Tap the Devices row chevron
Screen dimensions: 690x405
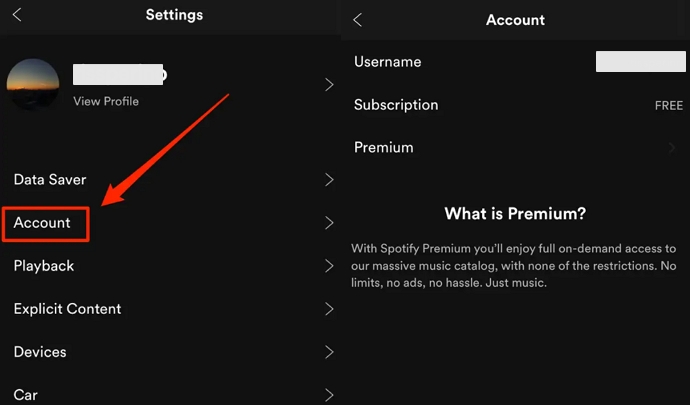pos(329,352)
